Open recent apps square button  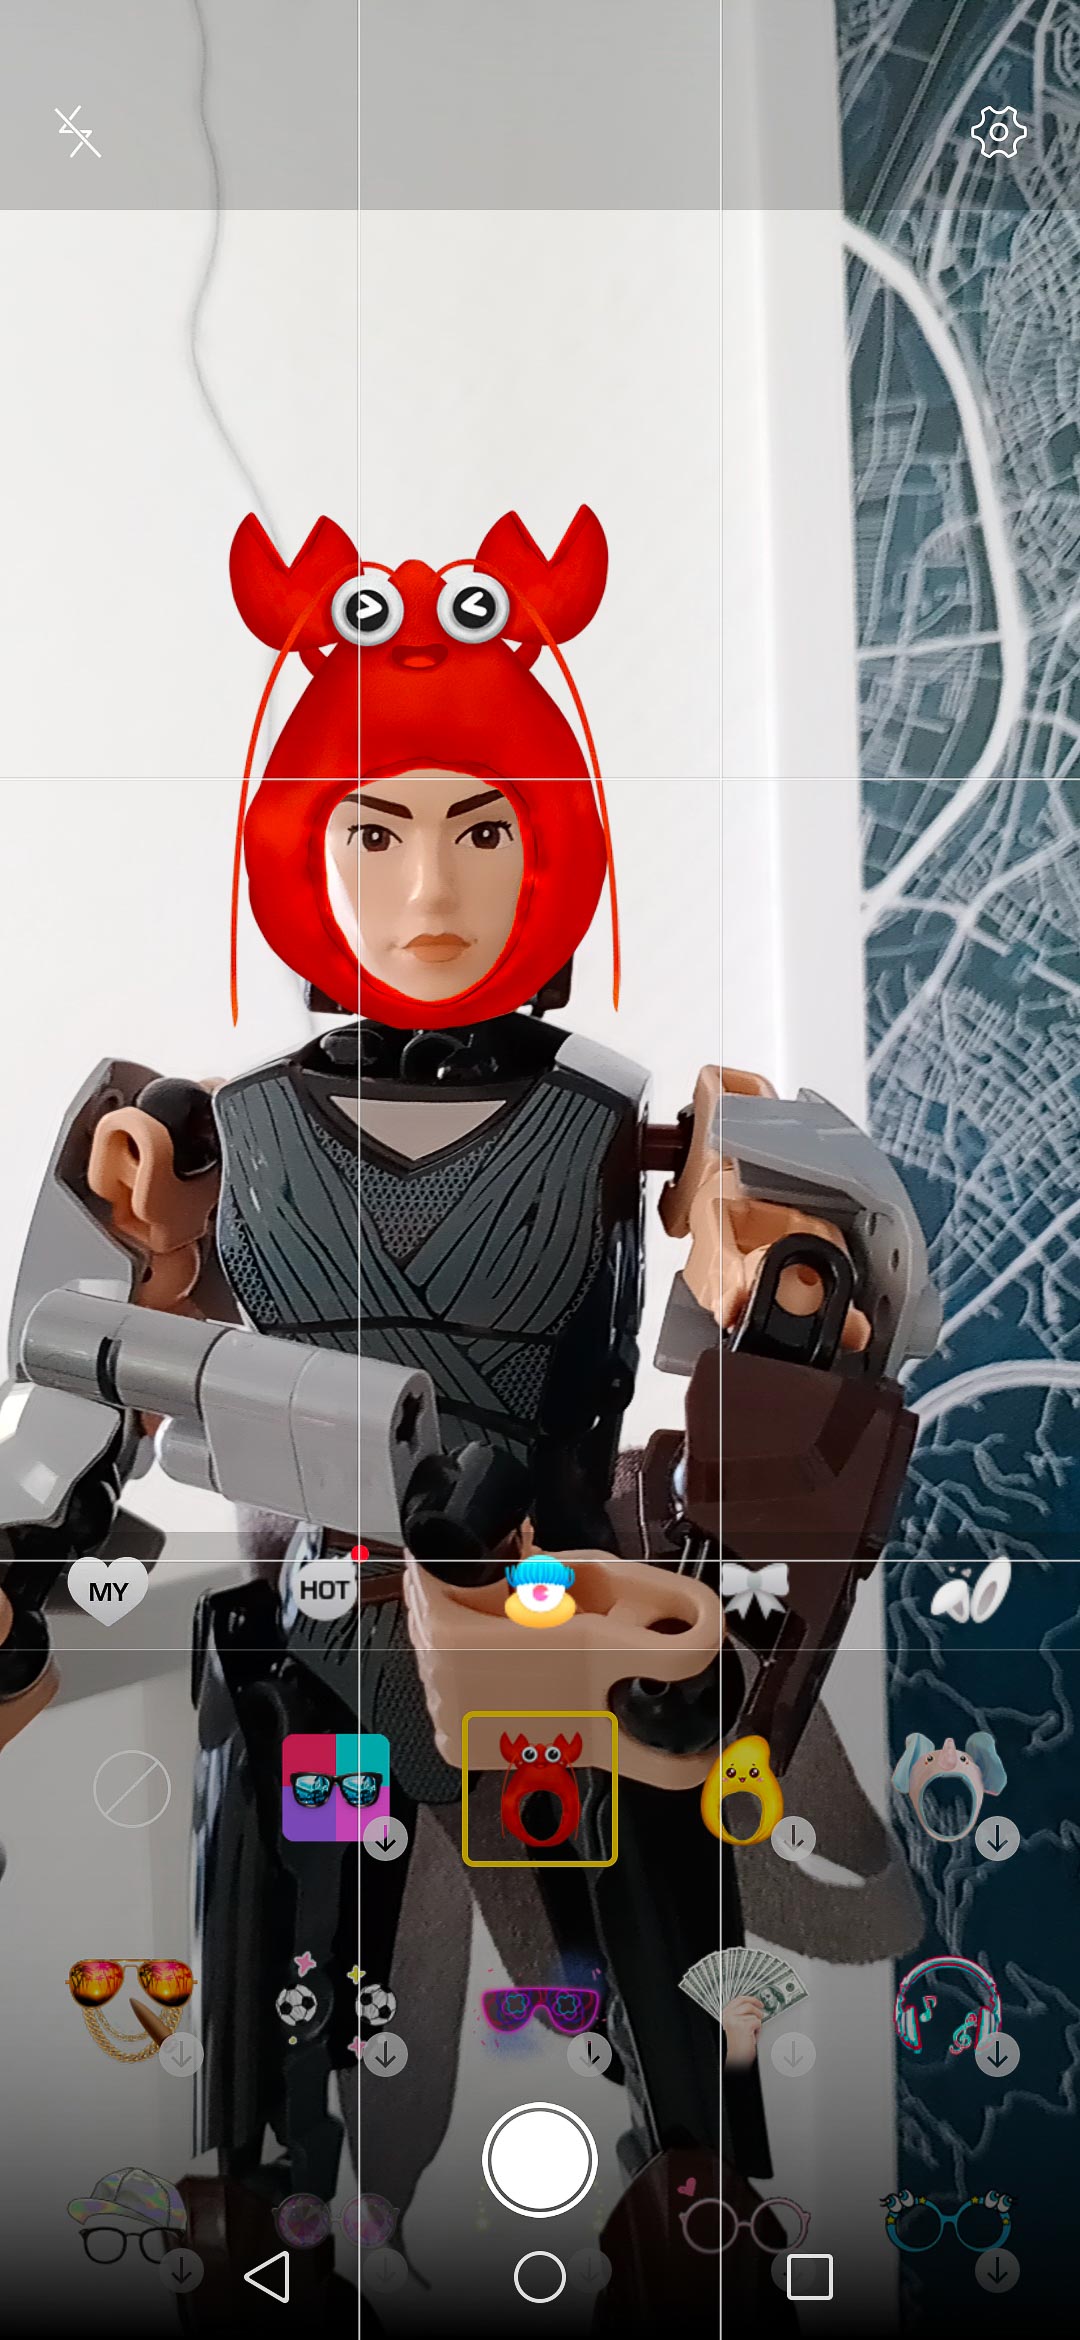point(810,2277)
